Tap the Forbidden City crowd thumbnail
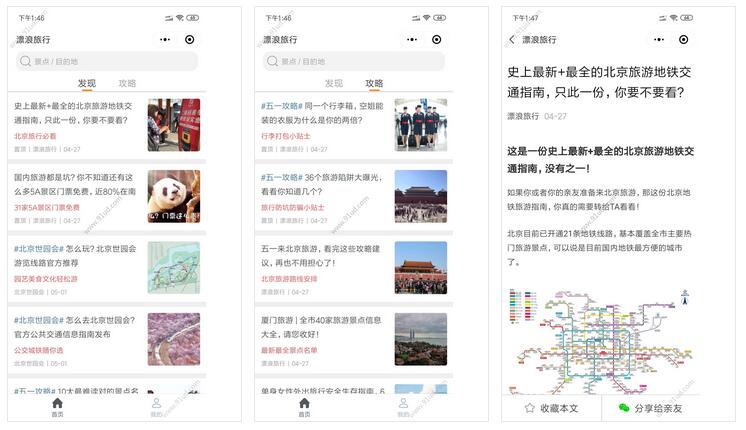The height and width of the screenshot is (430, 746). [421, 196]
